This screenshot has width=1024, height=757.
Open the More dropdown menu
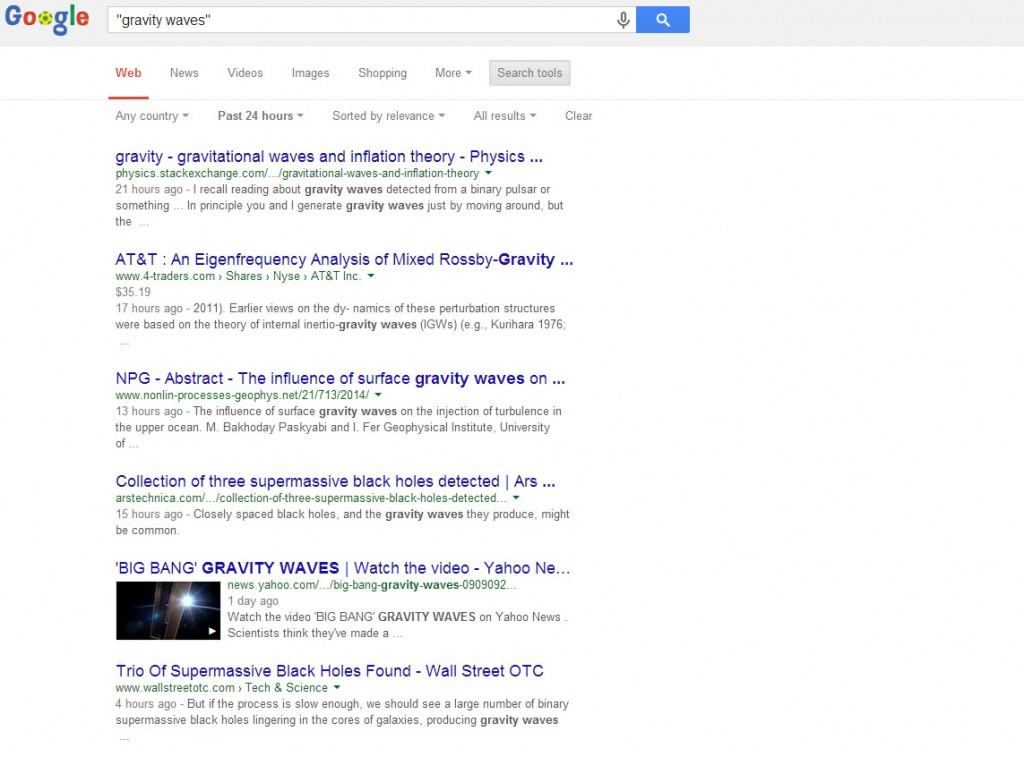pyautogui.click(x=453, y=72)
